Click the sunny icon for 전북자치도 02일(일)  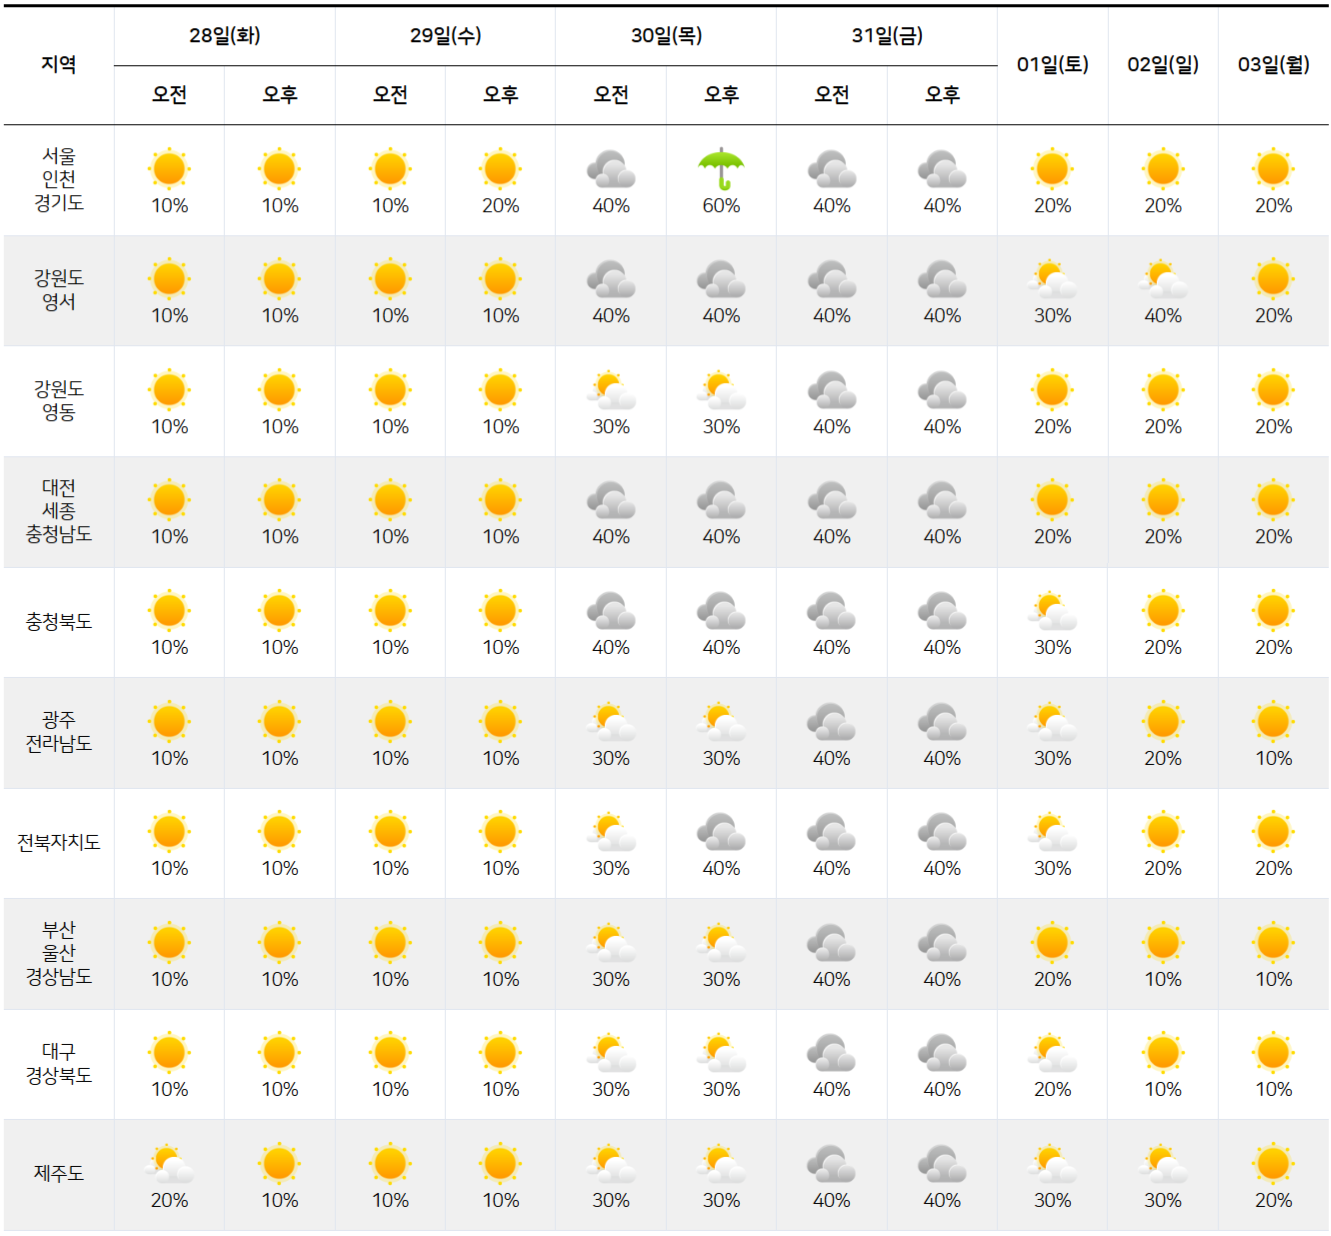(1163, 832)
